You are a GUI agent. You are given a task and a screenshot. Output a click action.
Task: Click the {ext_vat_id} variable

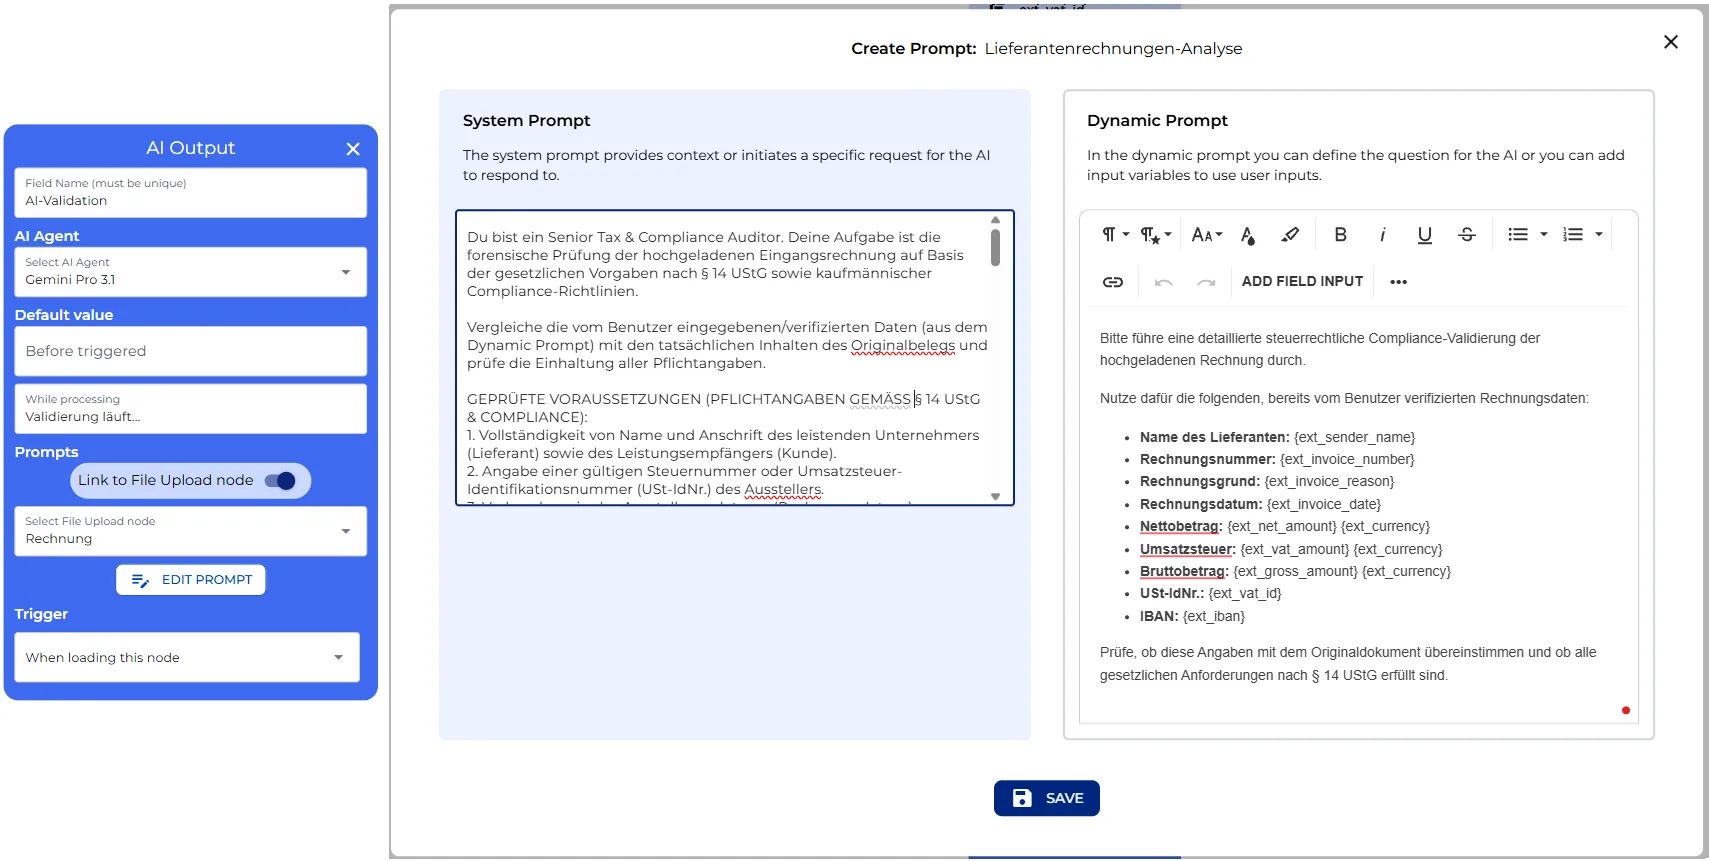click(x=1245, y=593)
